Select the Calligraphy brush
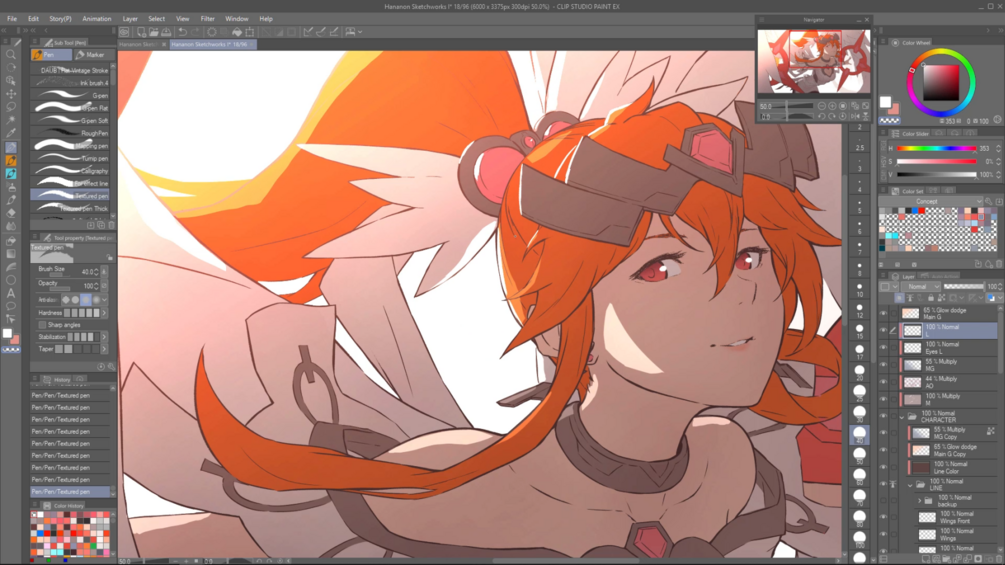The height and width of the screenshot is (565, 1005). tap(71, 171)
